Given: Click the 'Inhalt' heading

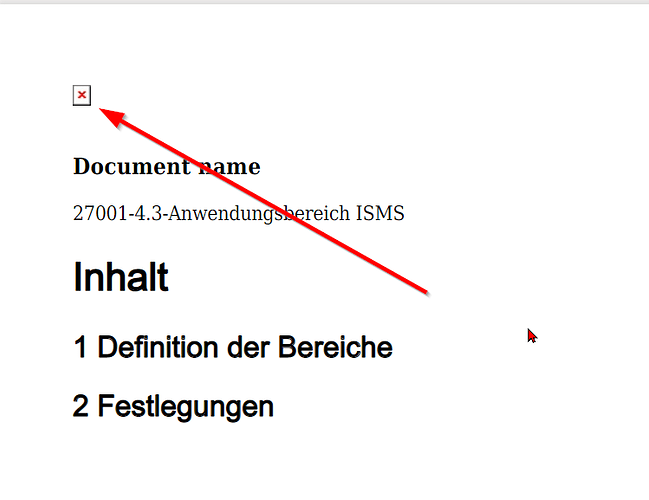Looking at the screenshot, I should 120,277.
